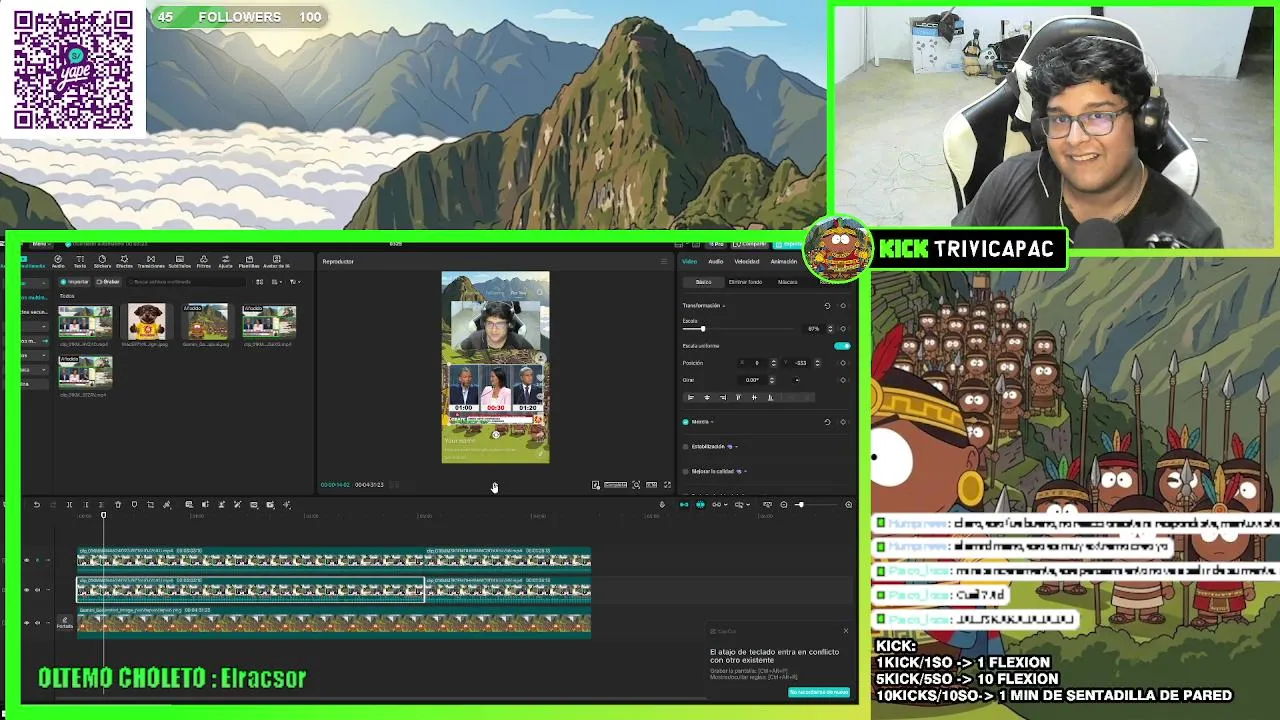Switch to the Video properties tab
The width and height of the screenshot is (1280, 720).
689,262
